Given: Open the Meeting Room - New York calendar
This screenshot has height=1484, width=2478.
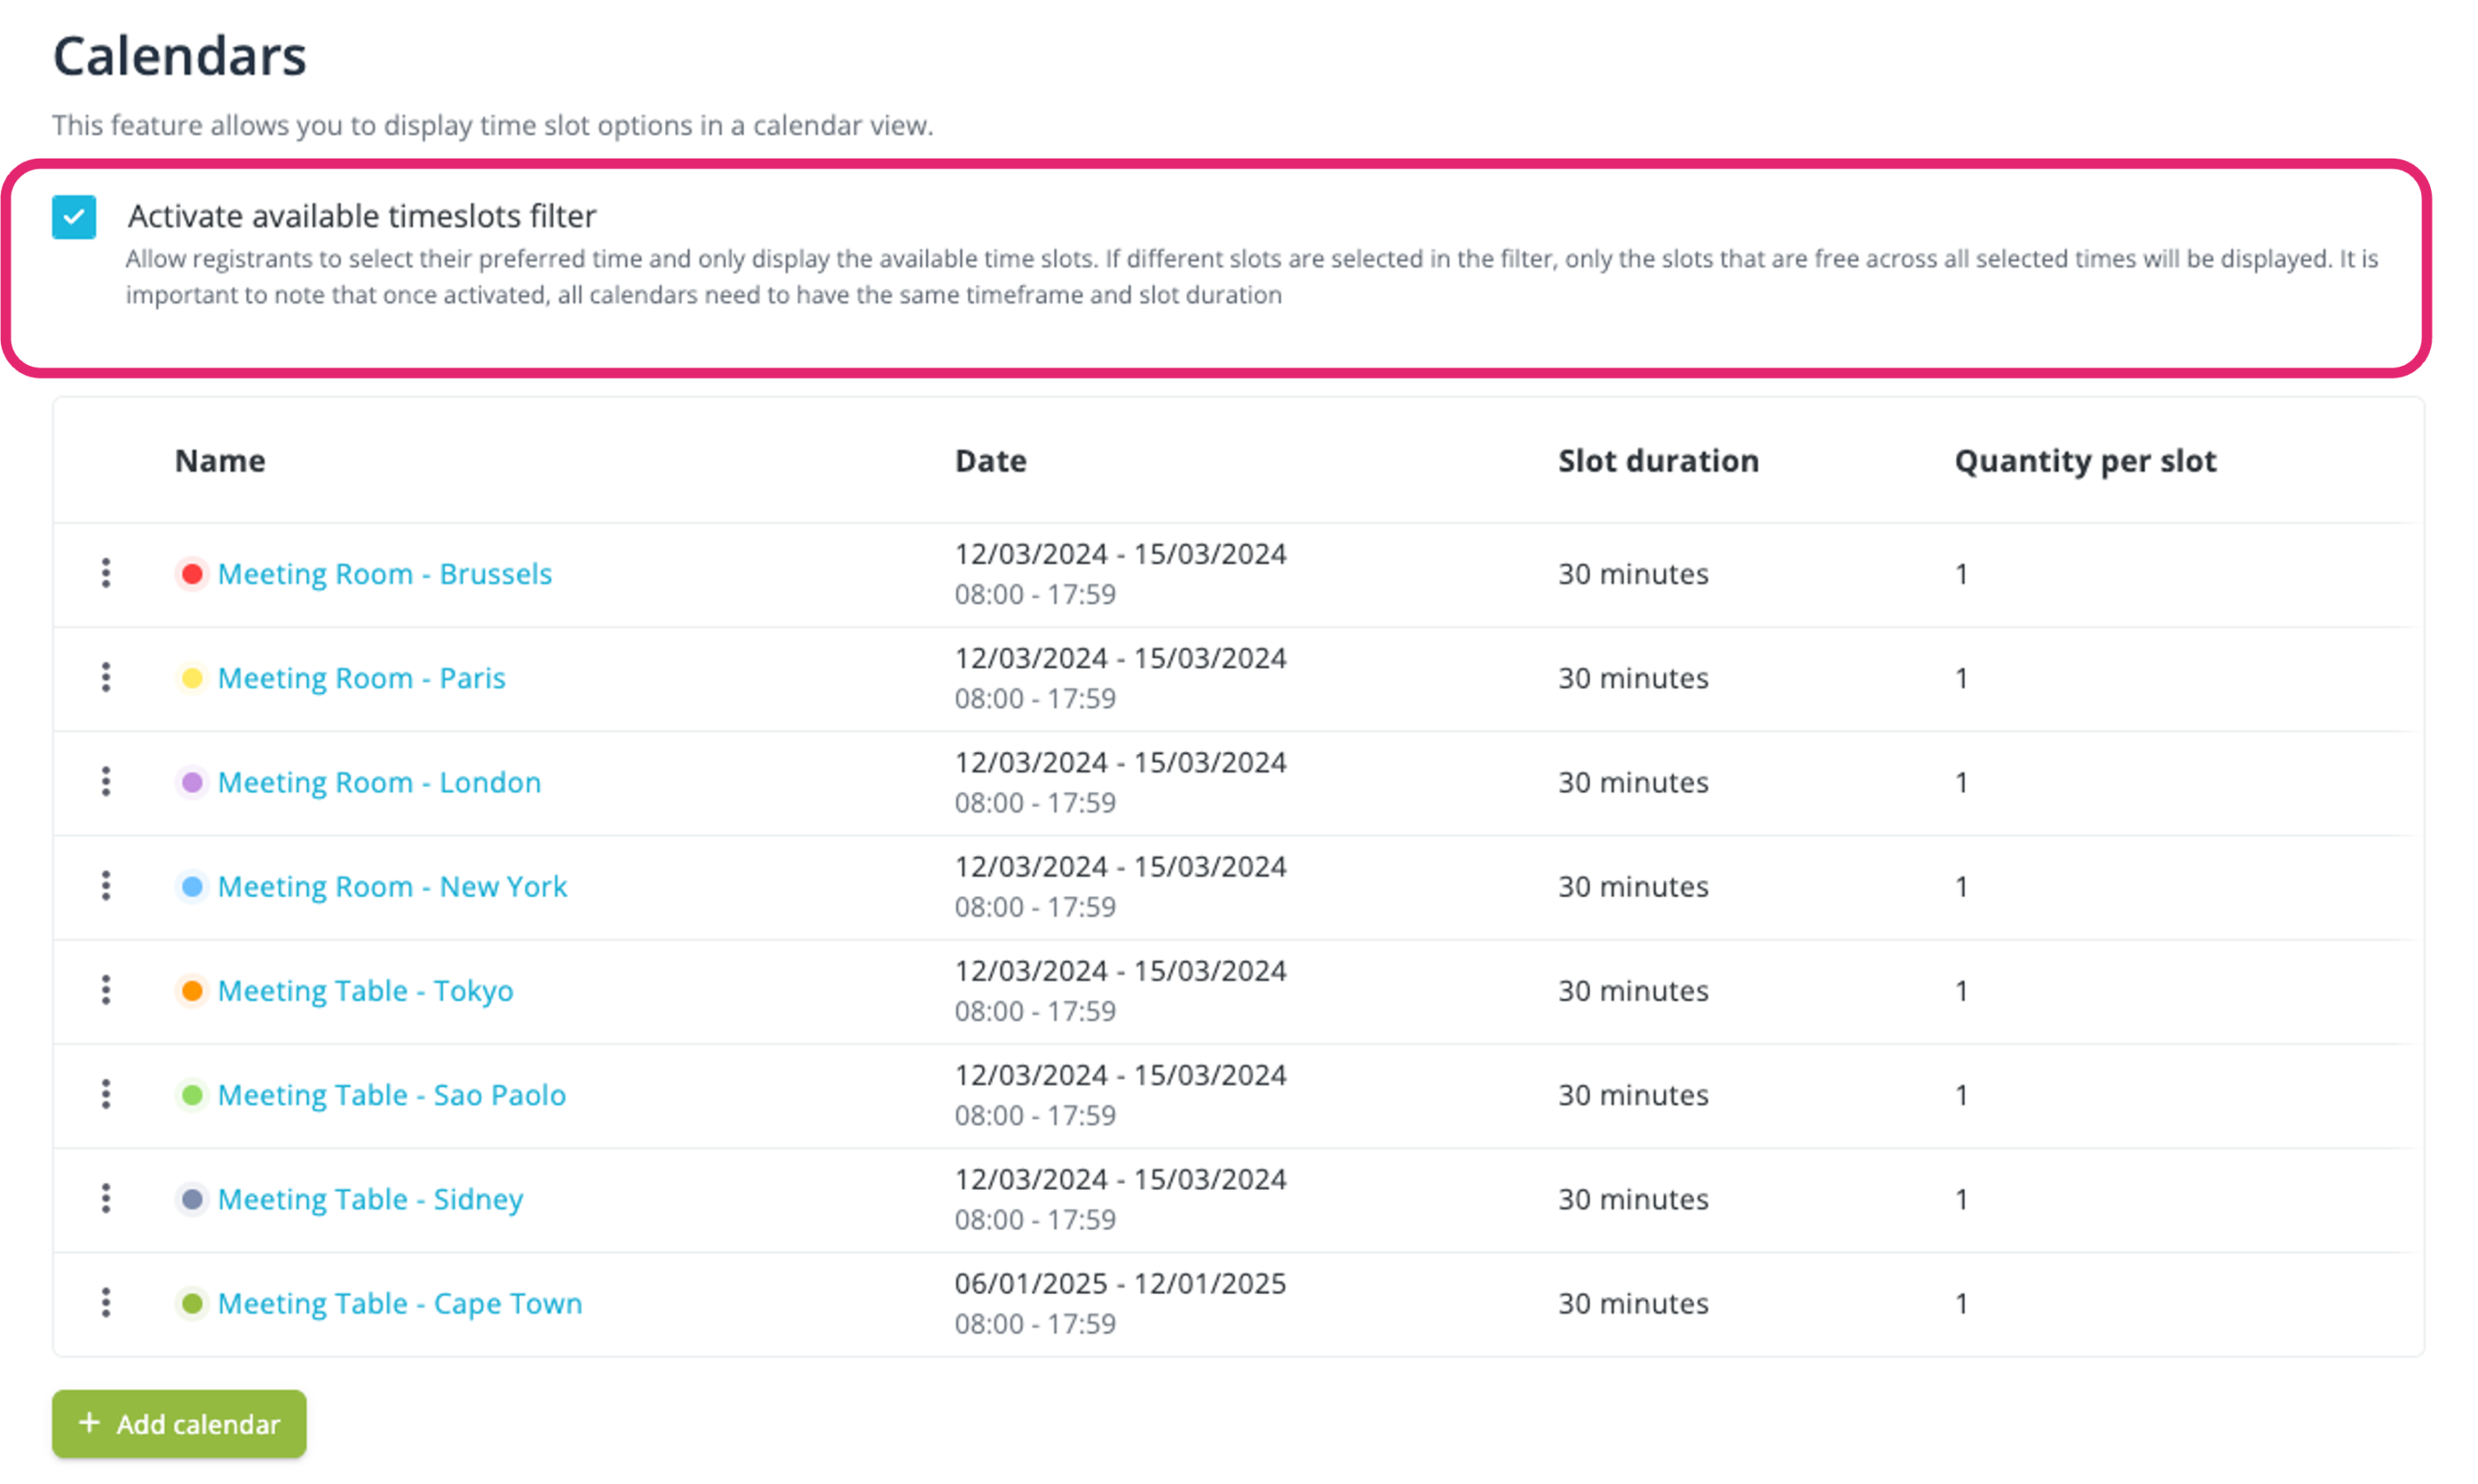Looking at the screenshot, I should tap(393, 886).
